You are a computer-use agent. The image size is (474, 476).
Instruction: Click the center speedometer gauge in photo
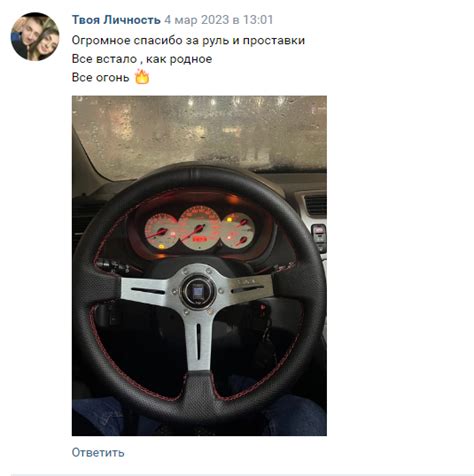coord(199,229)
